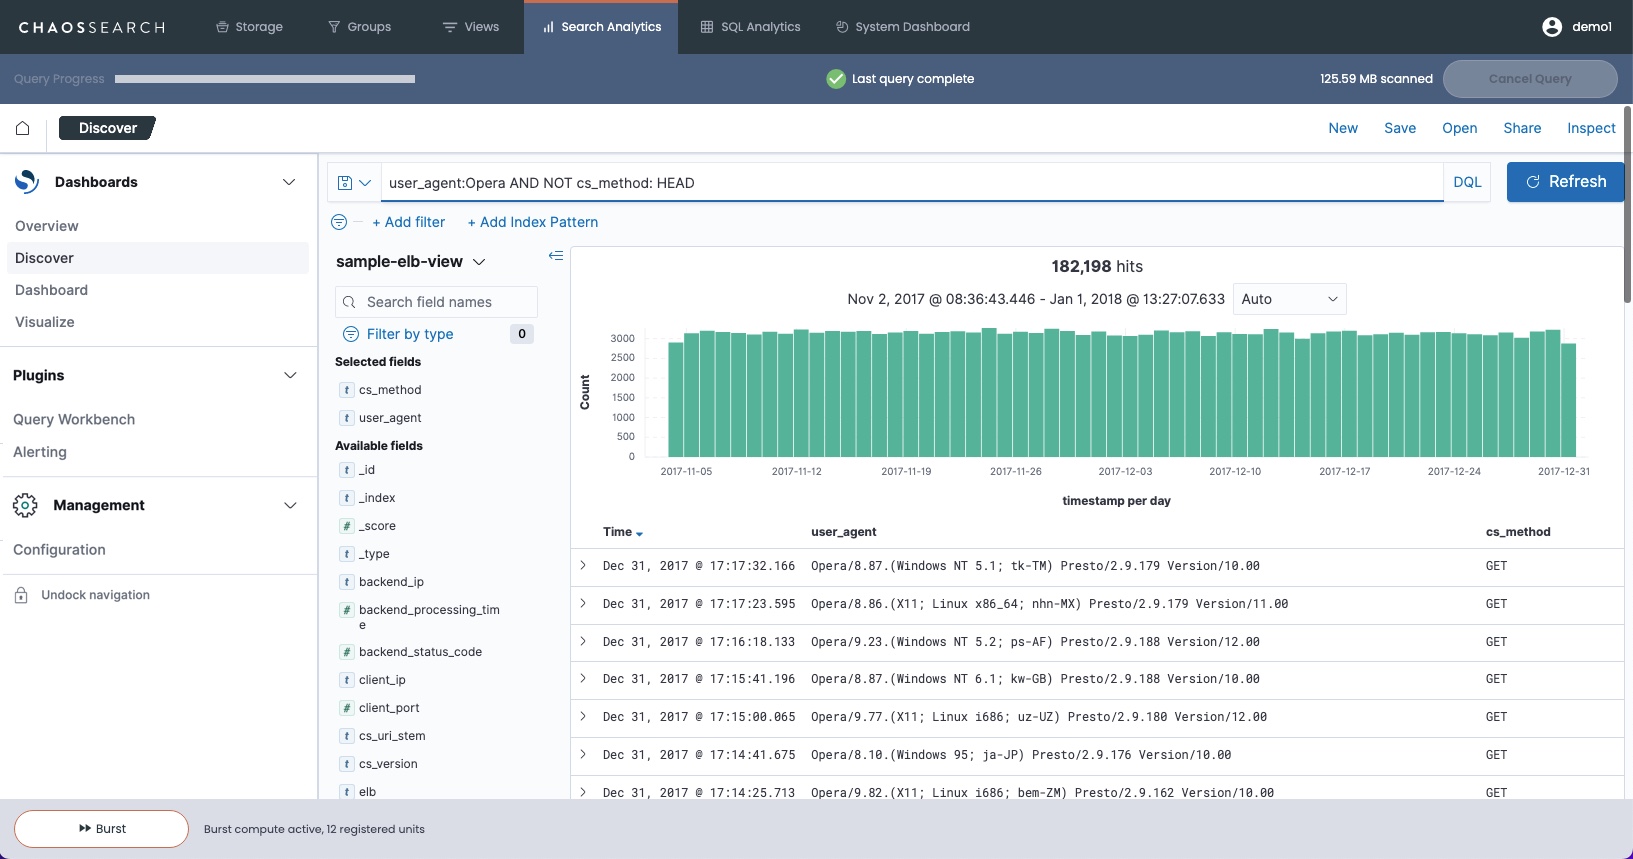1633x859 pixels.
Task: Open the Auto interval dropdown
Action: pos(1288,299)
